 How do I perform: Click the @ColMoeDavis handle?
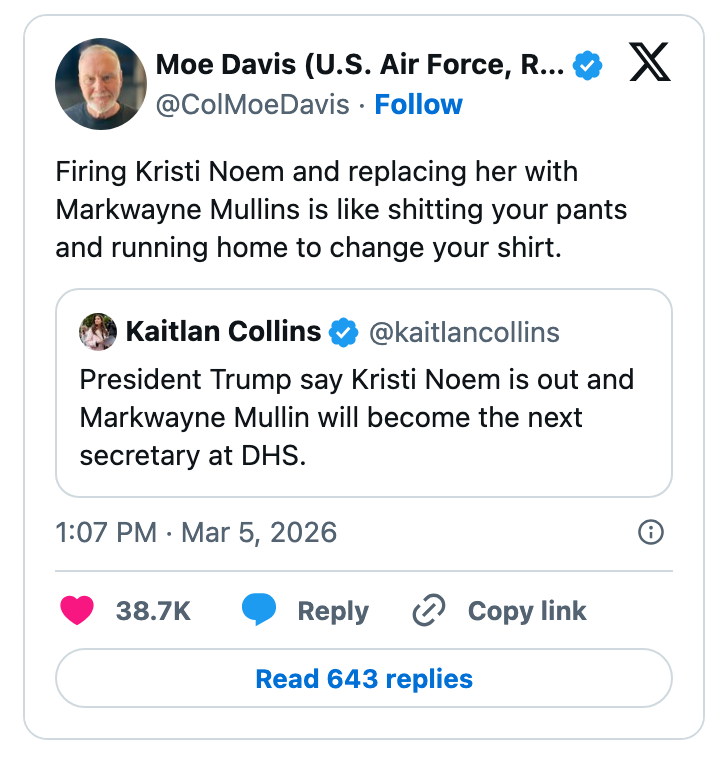click(253, 104)
